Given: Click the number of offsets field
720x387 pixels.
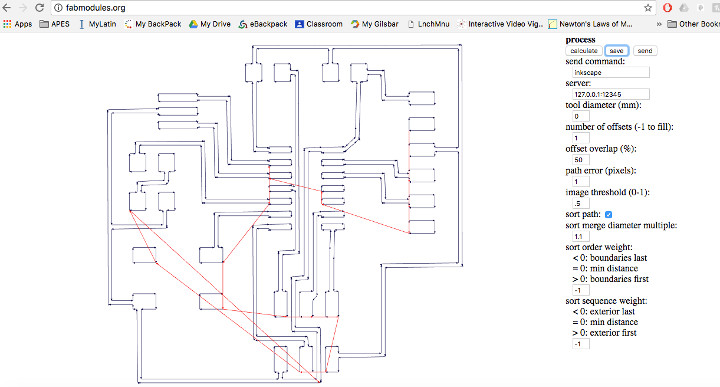Looking at the screenshot, I should (581, 138).
